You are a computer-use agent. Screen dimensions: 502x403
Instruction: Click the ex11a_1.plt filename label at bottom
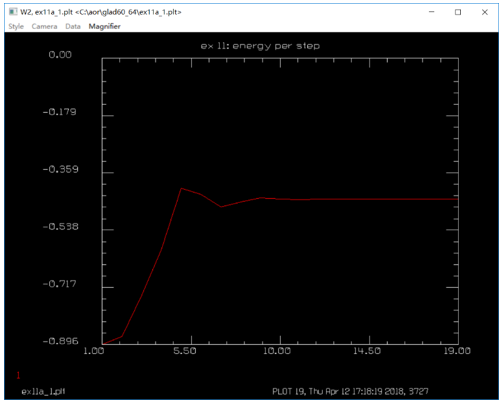click(43, 391)
